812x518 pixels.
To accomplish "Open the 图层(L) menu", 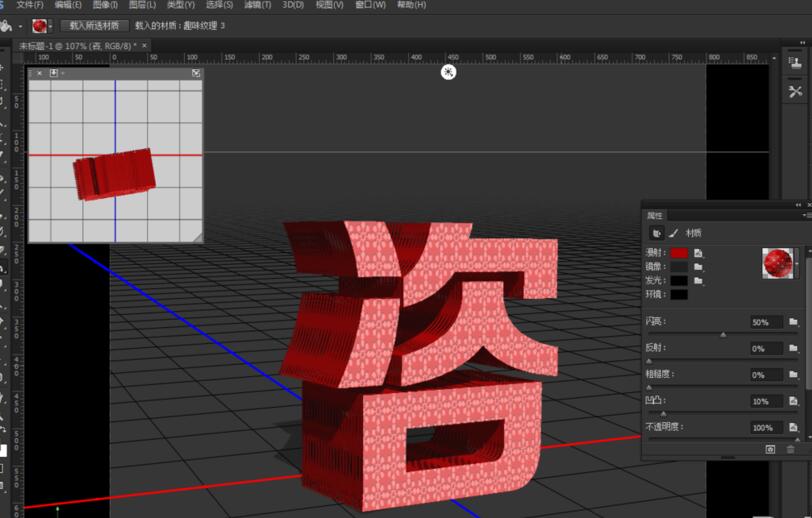I will (x=142, y=5).
